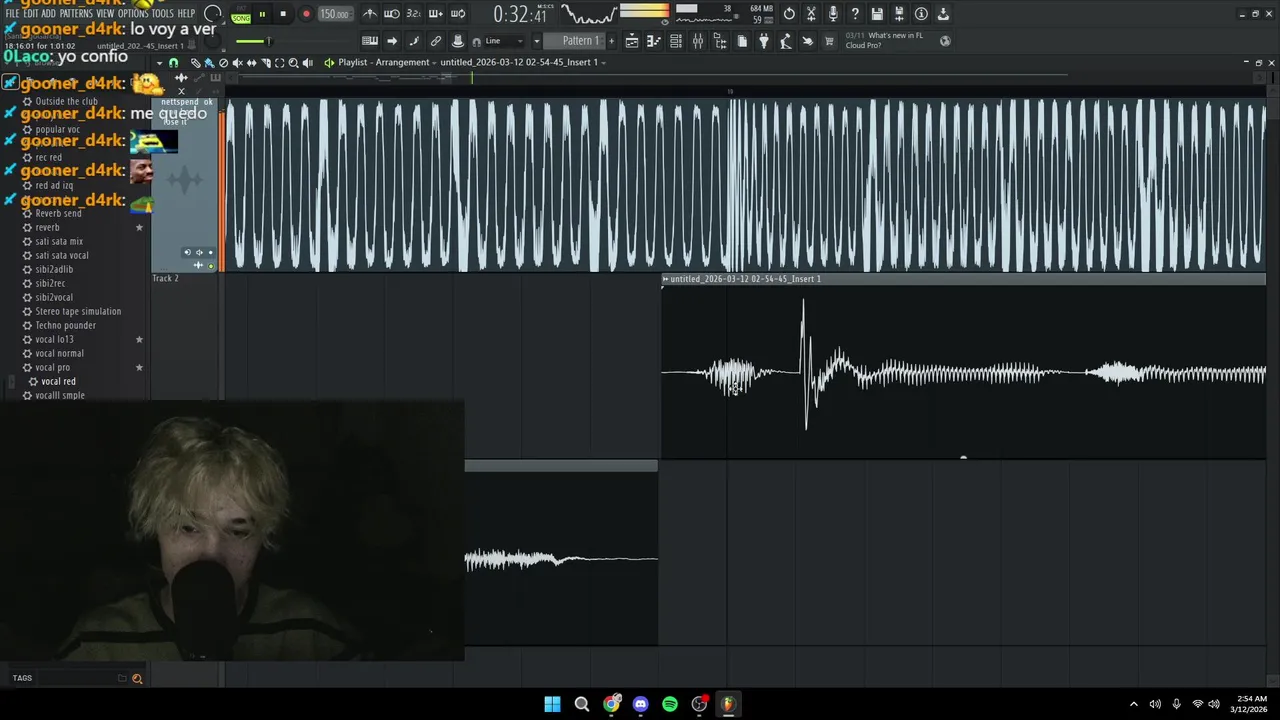The width and height of the screenshot is (1280, 720).
Task: Toggle the playlist magnet snap icon
Action: [173, 63]
